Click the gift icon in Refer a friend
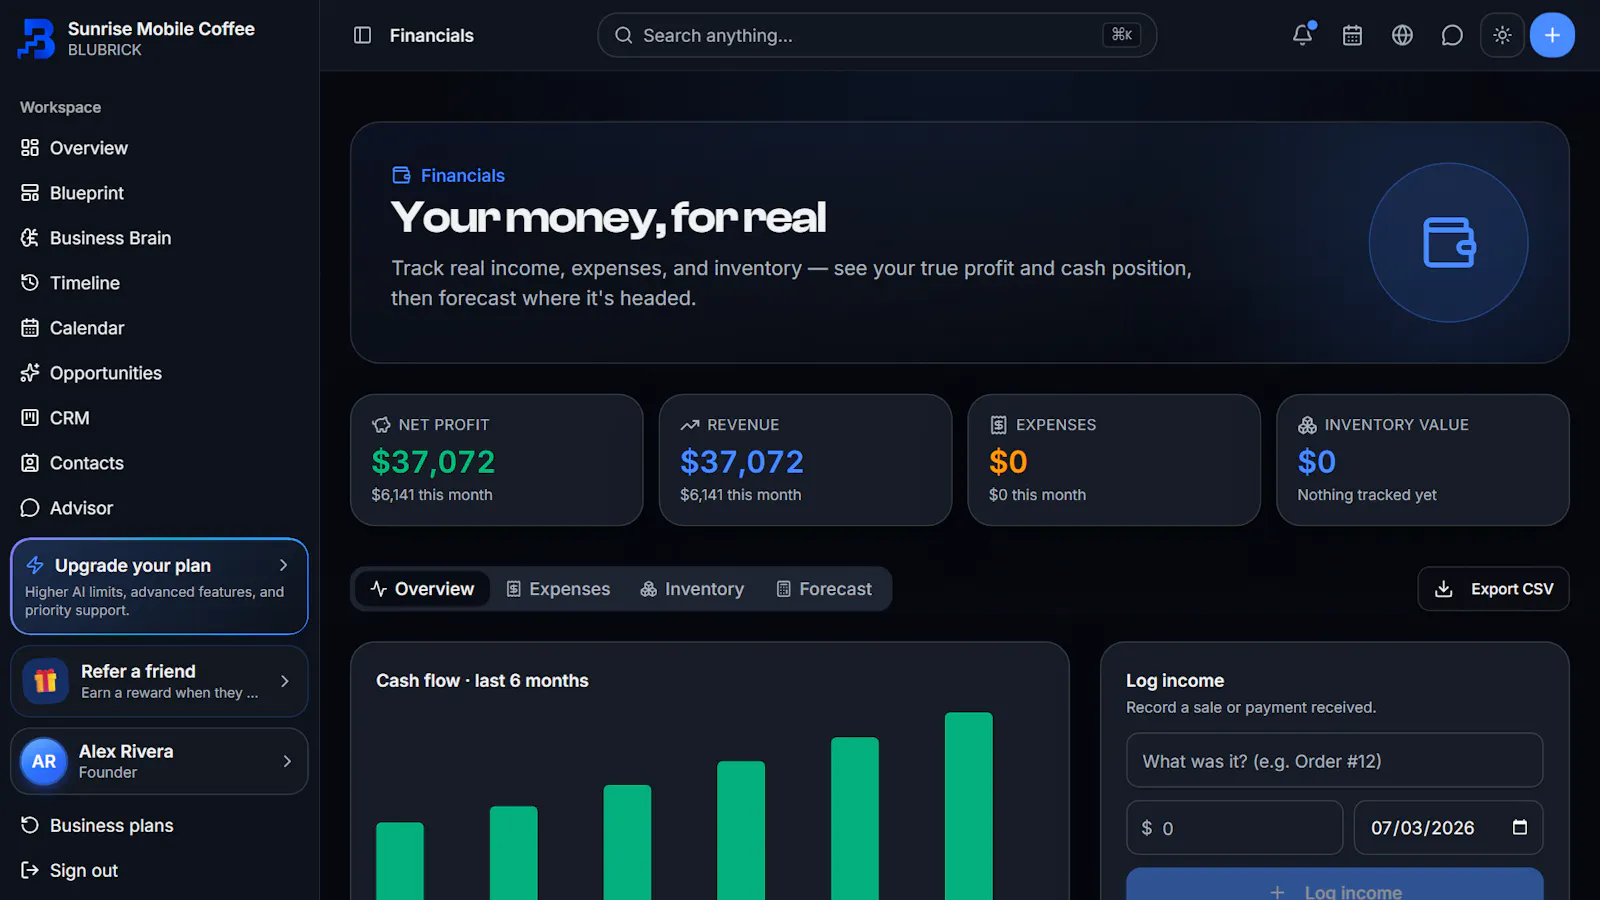1600x900 pixels. point(45,681)
